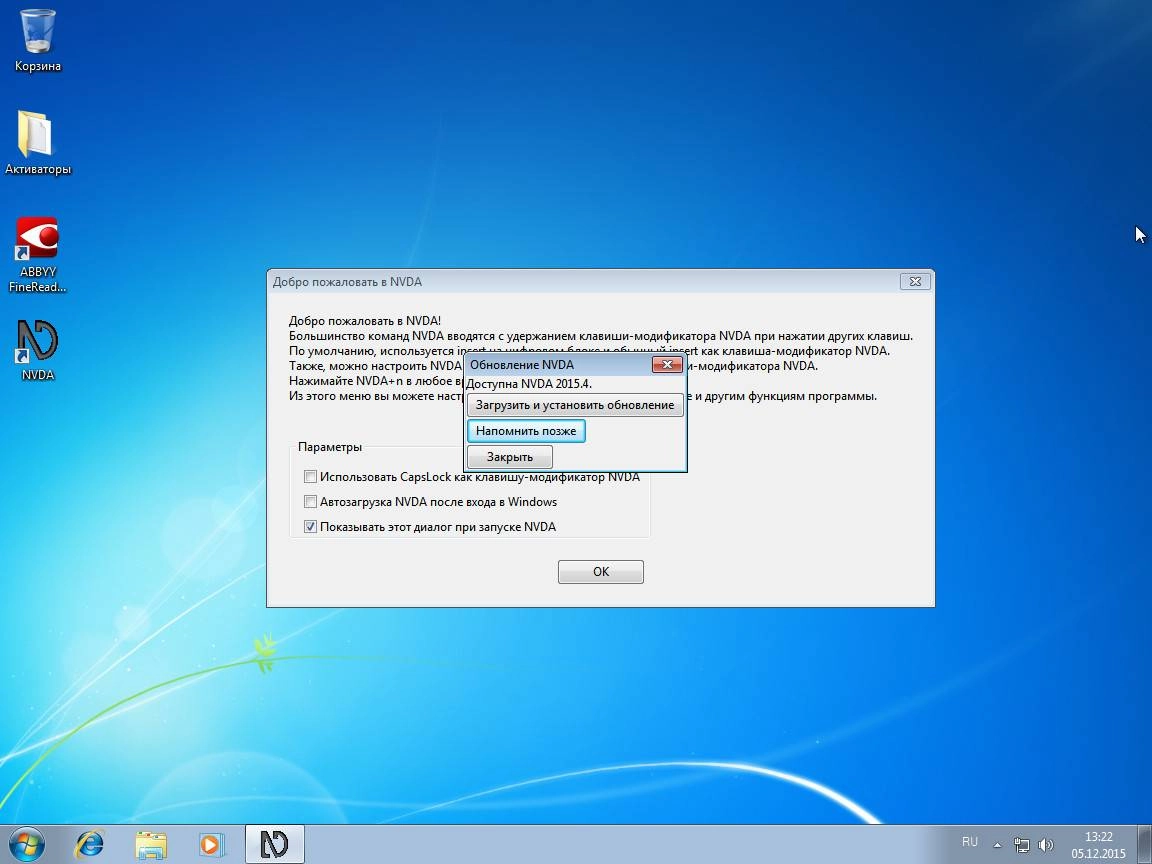This screenshot has width=1152, height=864.
Task: Click the Доступна NVDA 2015.4 message
Action: [529, 384]
